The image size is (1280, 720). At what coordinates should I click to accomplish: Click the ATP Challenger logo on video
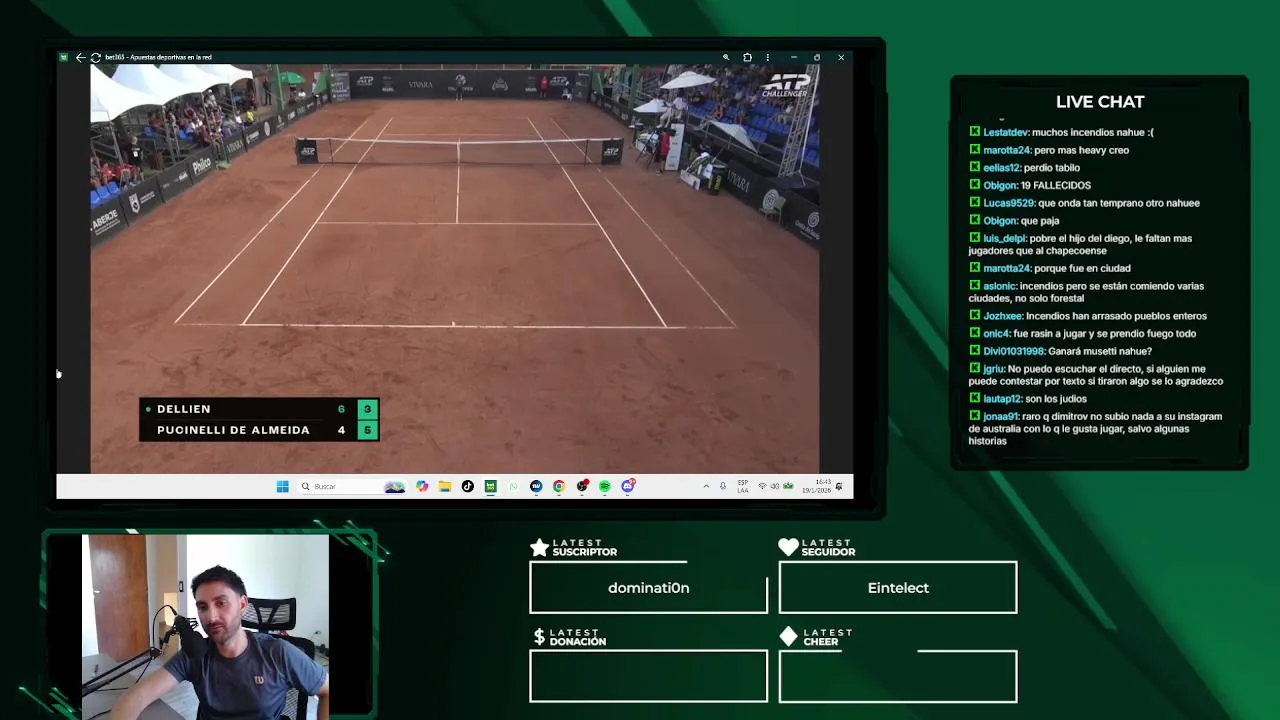(x=785, y=86)
